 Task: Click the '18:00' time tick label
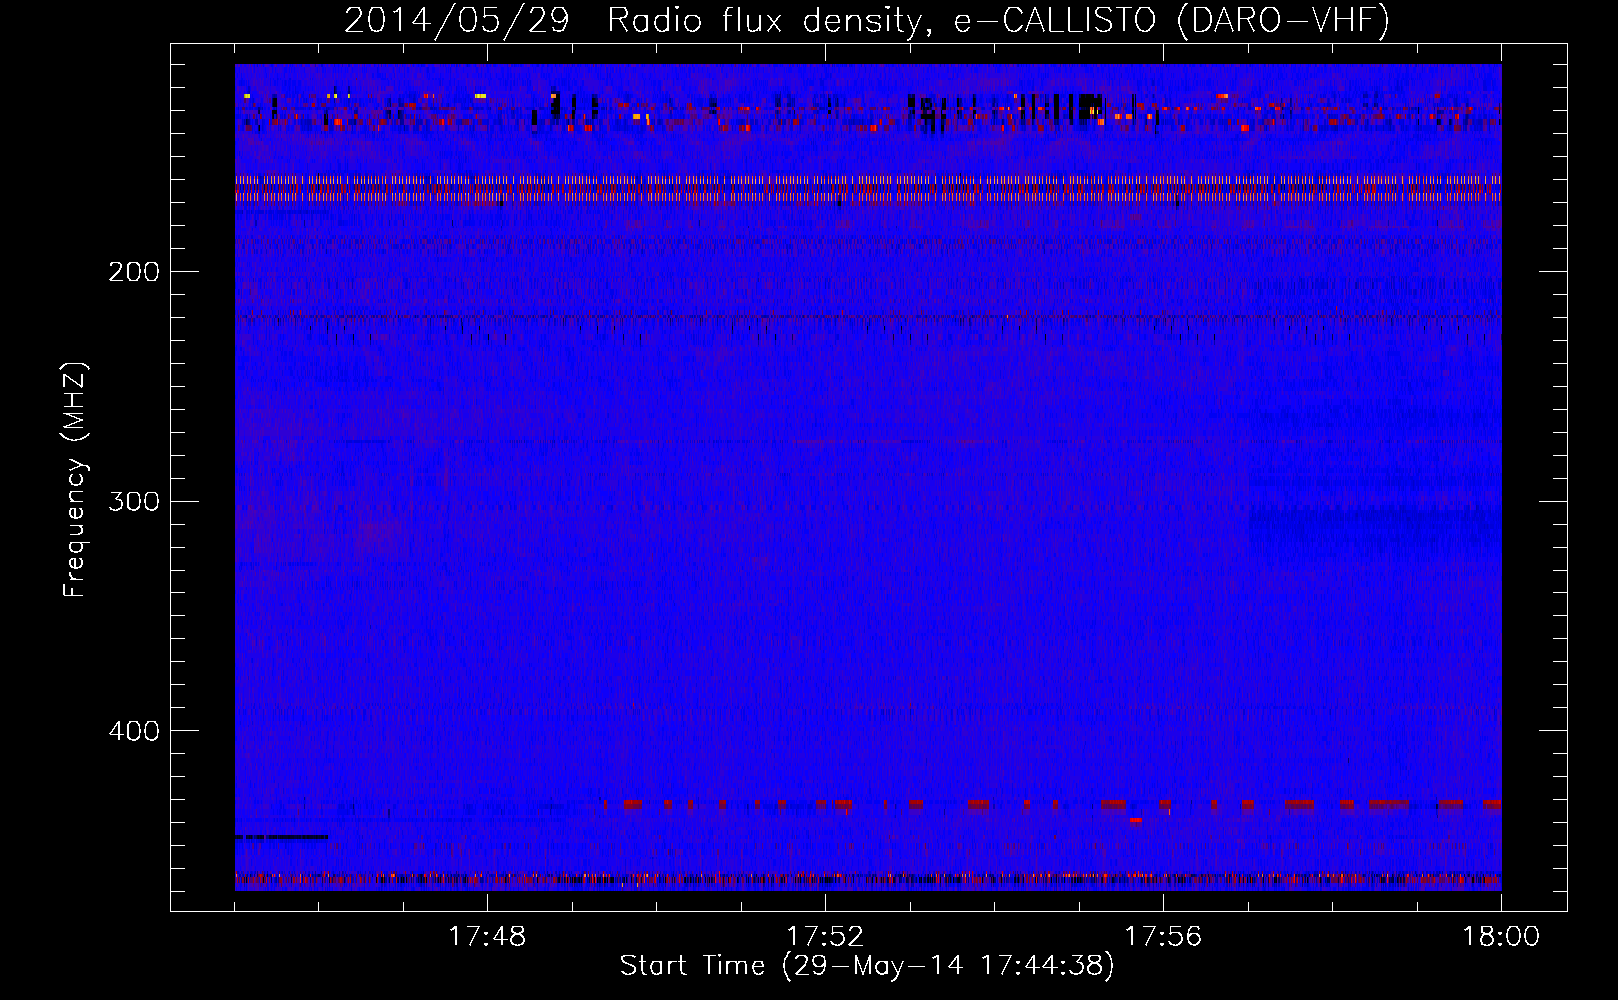click(1501, 937)
